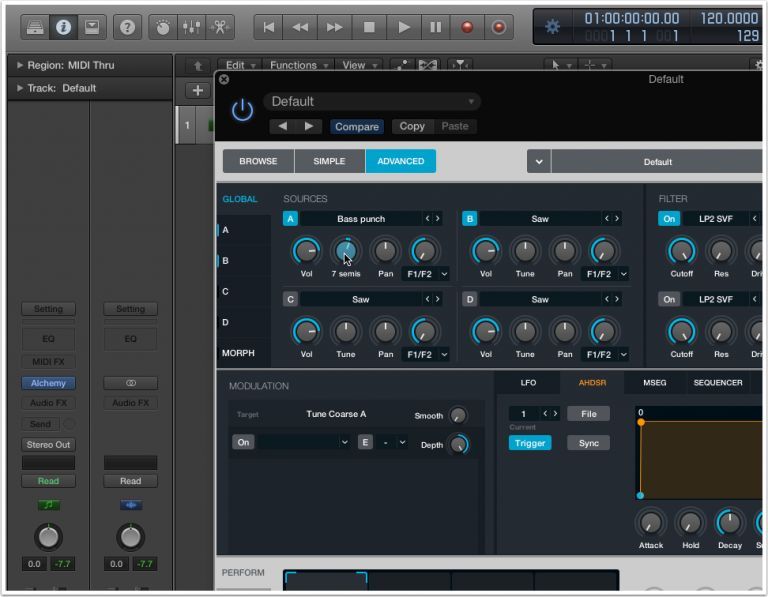Click the up arrow track hierarchy button
Viewport: 768px width, 597px height.
pos(198,65)
